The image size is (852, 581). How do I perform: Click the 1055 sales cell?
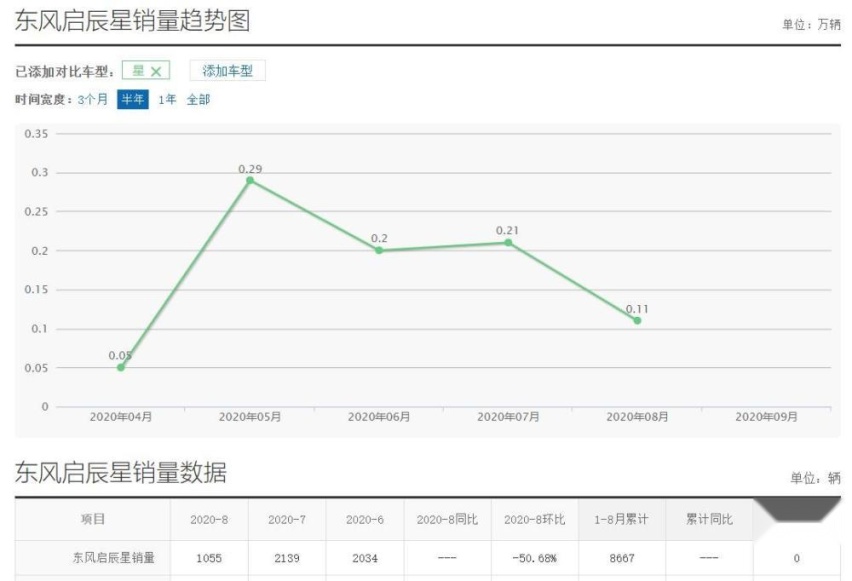click(209, 558)
